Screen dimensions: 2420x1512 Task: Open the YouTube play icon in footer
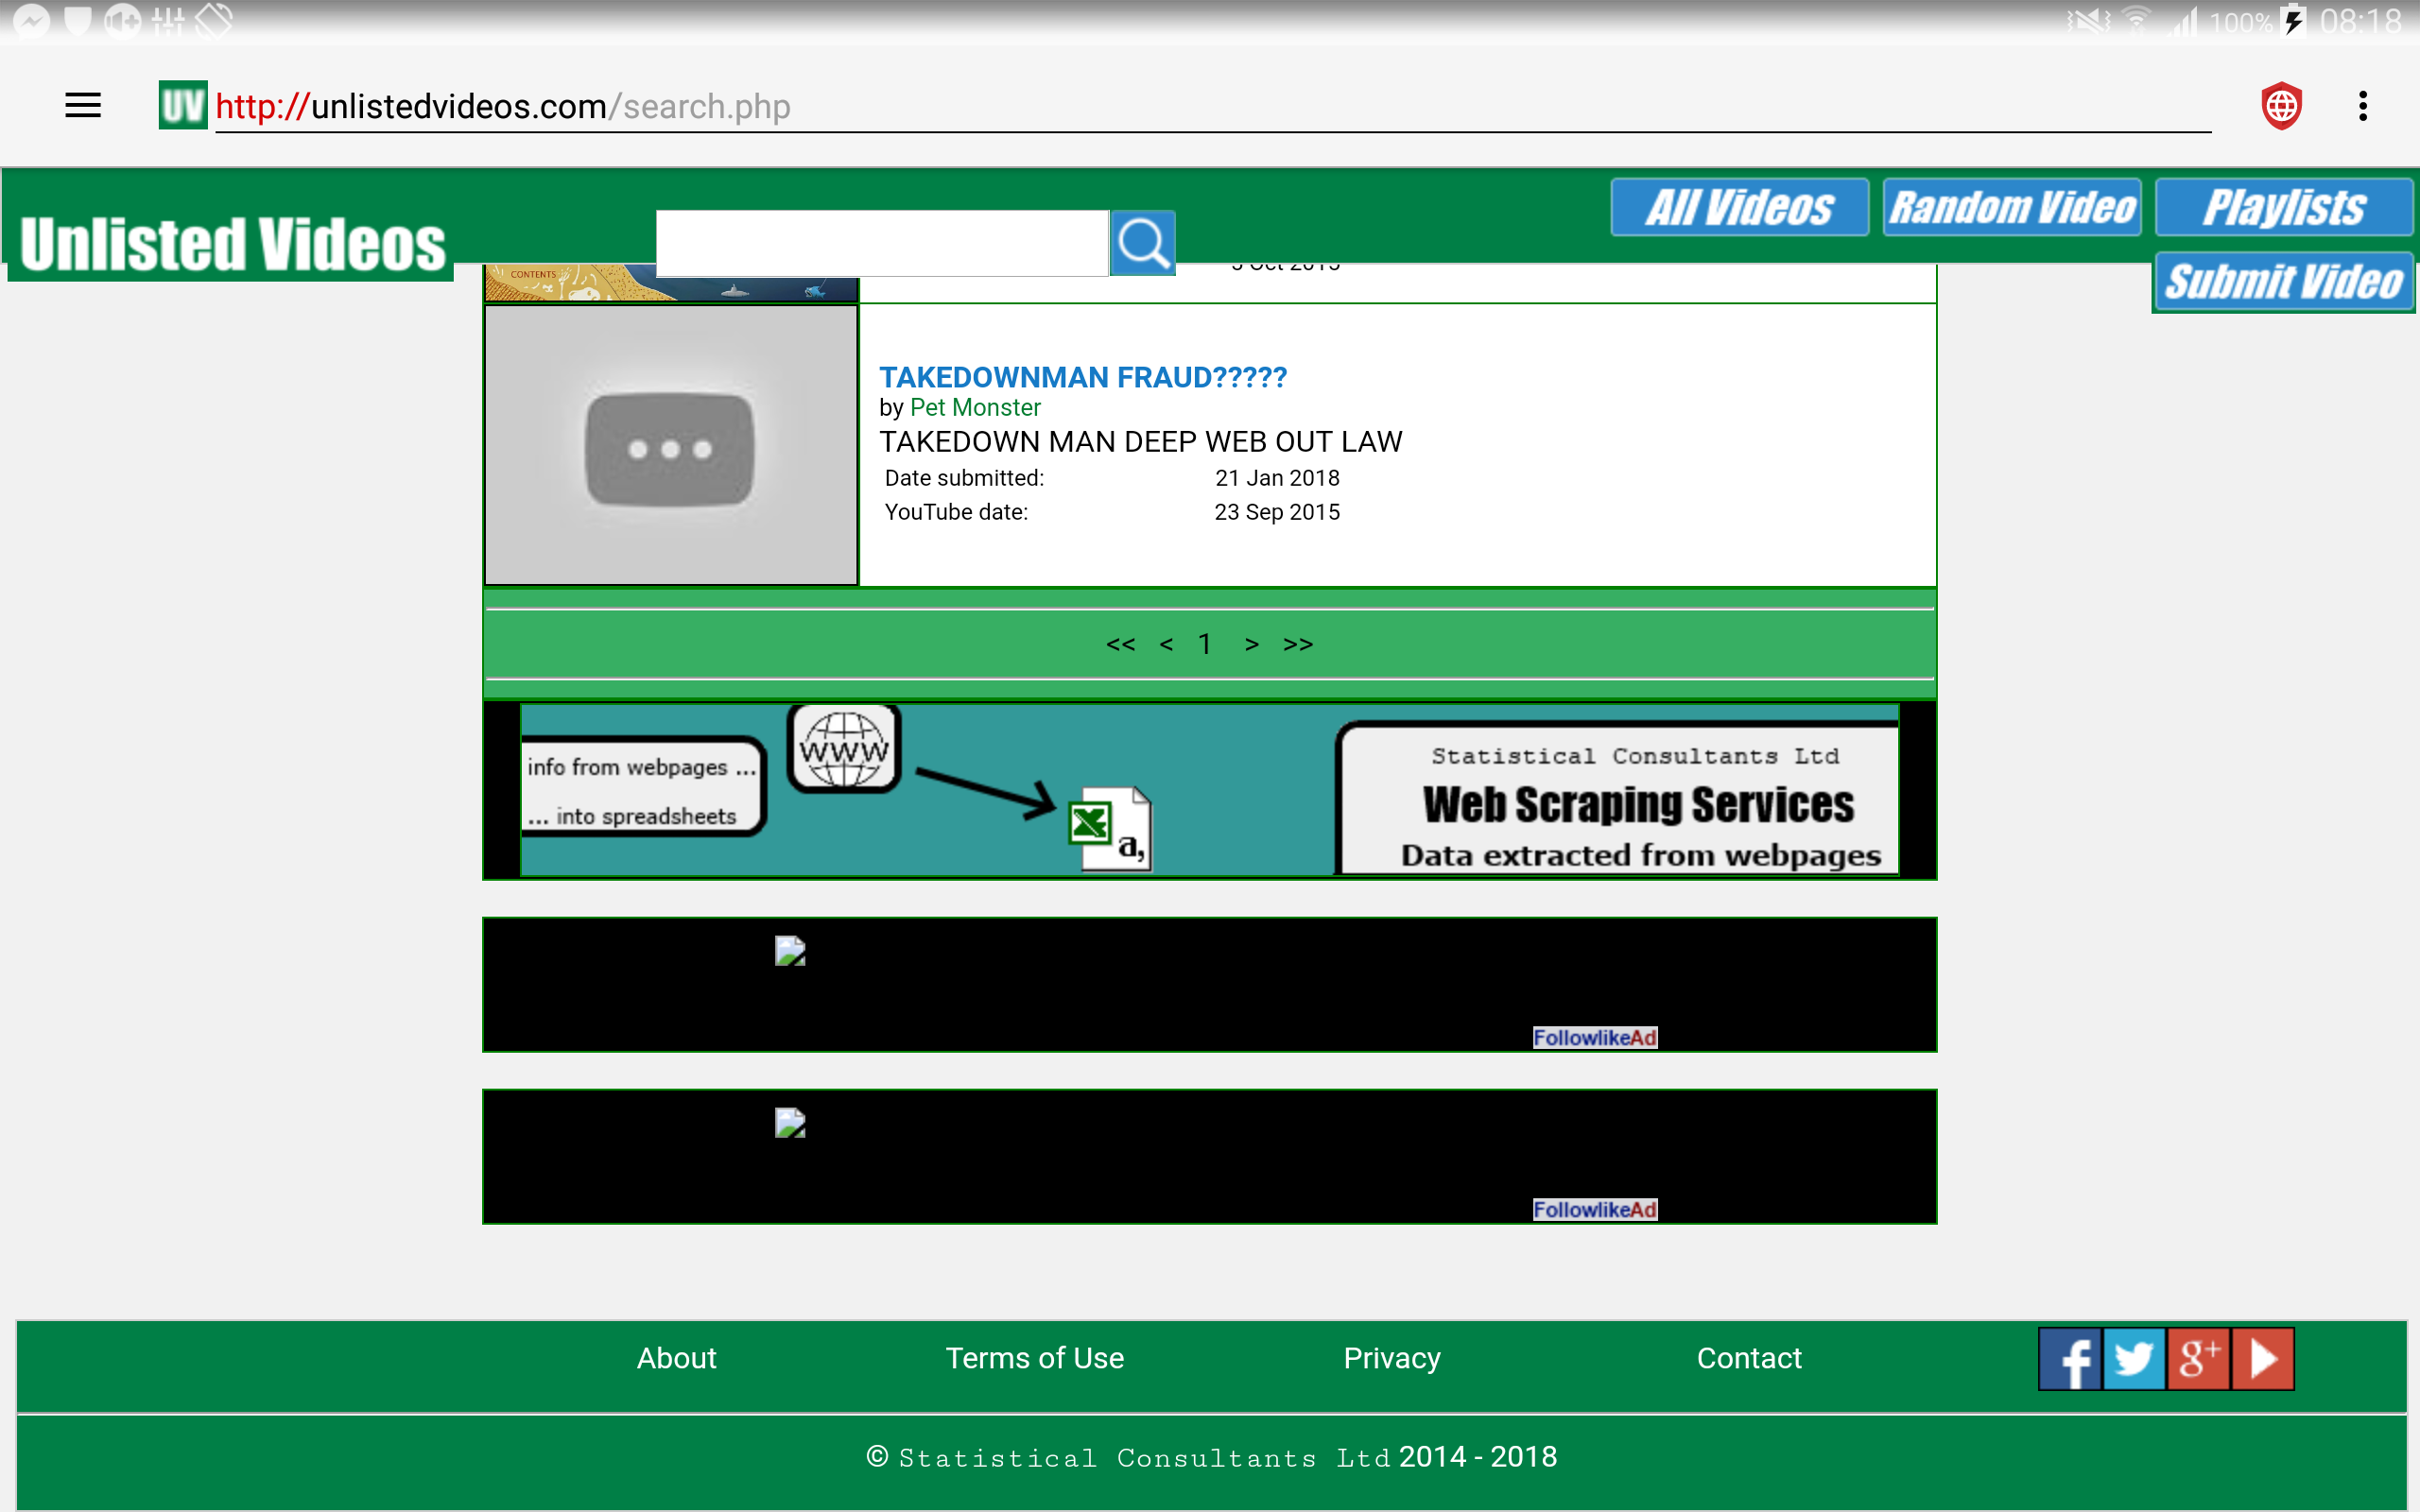[2263, 1359]
